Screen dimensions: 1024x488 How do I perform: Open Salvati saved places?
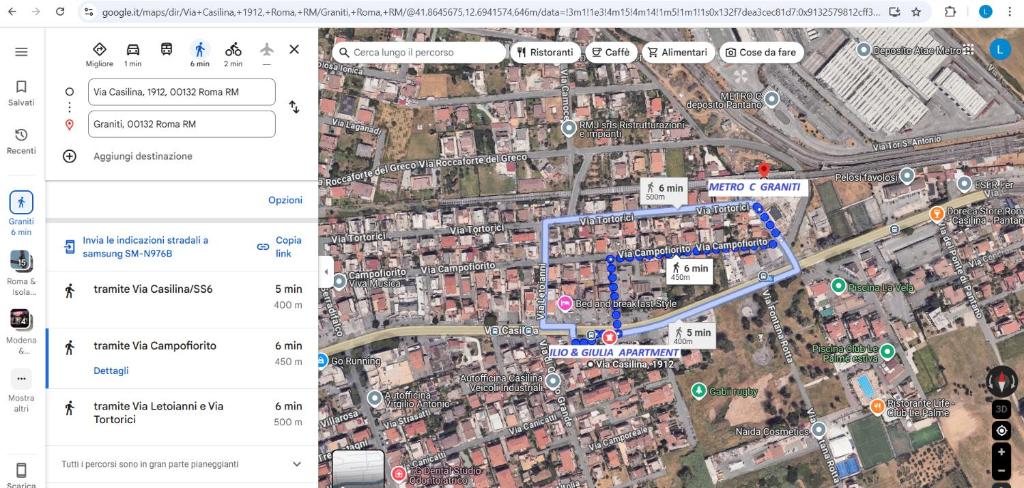coord(21,93)
